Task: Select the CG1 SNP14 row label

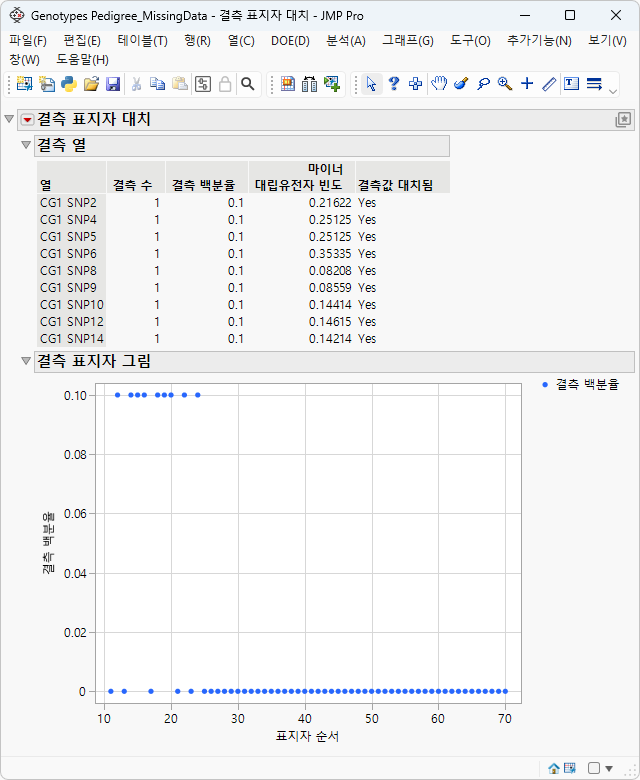Action: [72, 339]
